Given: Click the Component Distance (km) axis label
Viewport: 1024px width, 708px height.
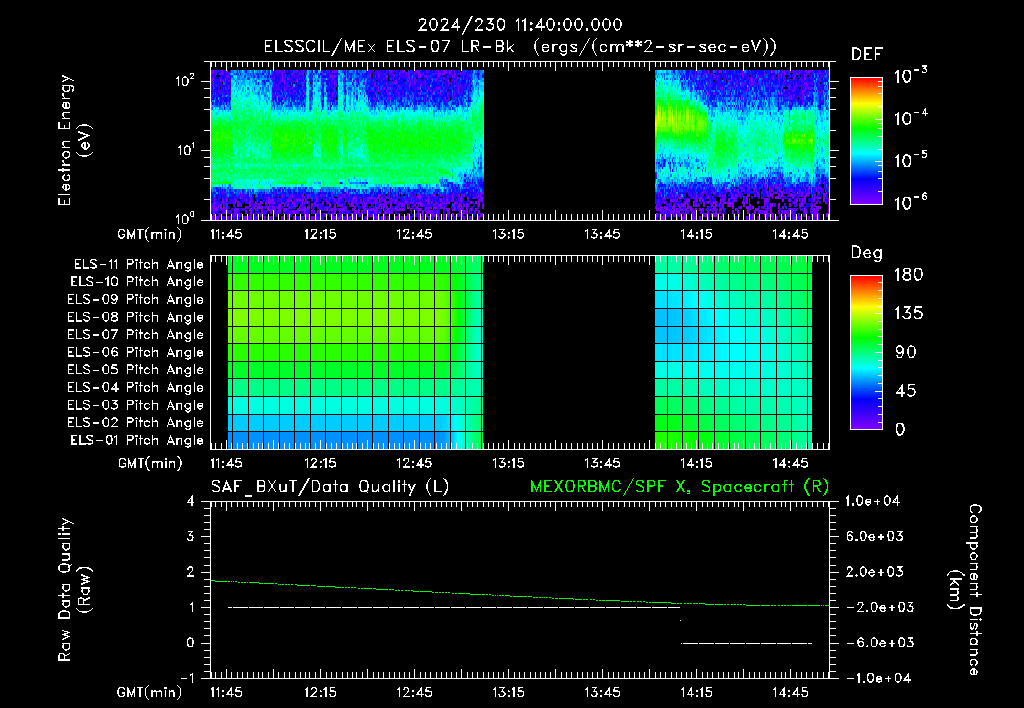Looking at the screenshot, I should pos(965,590).
